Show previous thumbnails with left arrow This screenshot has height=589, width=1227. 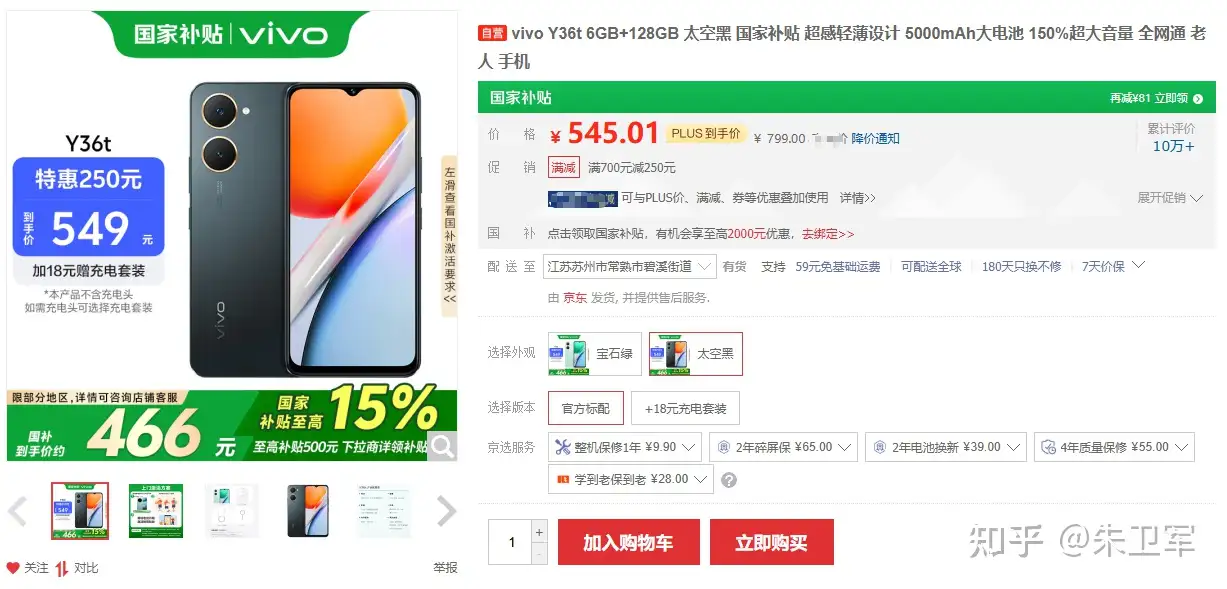pyautogui.click(x=17, y=512)
